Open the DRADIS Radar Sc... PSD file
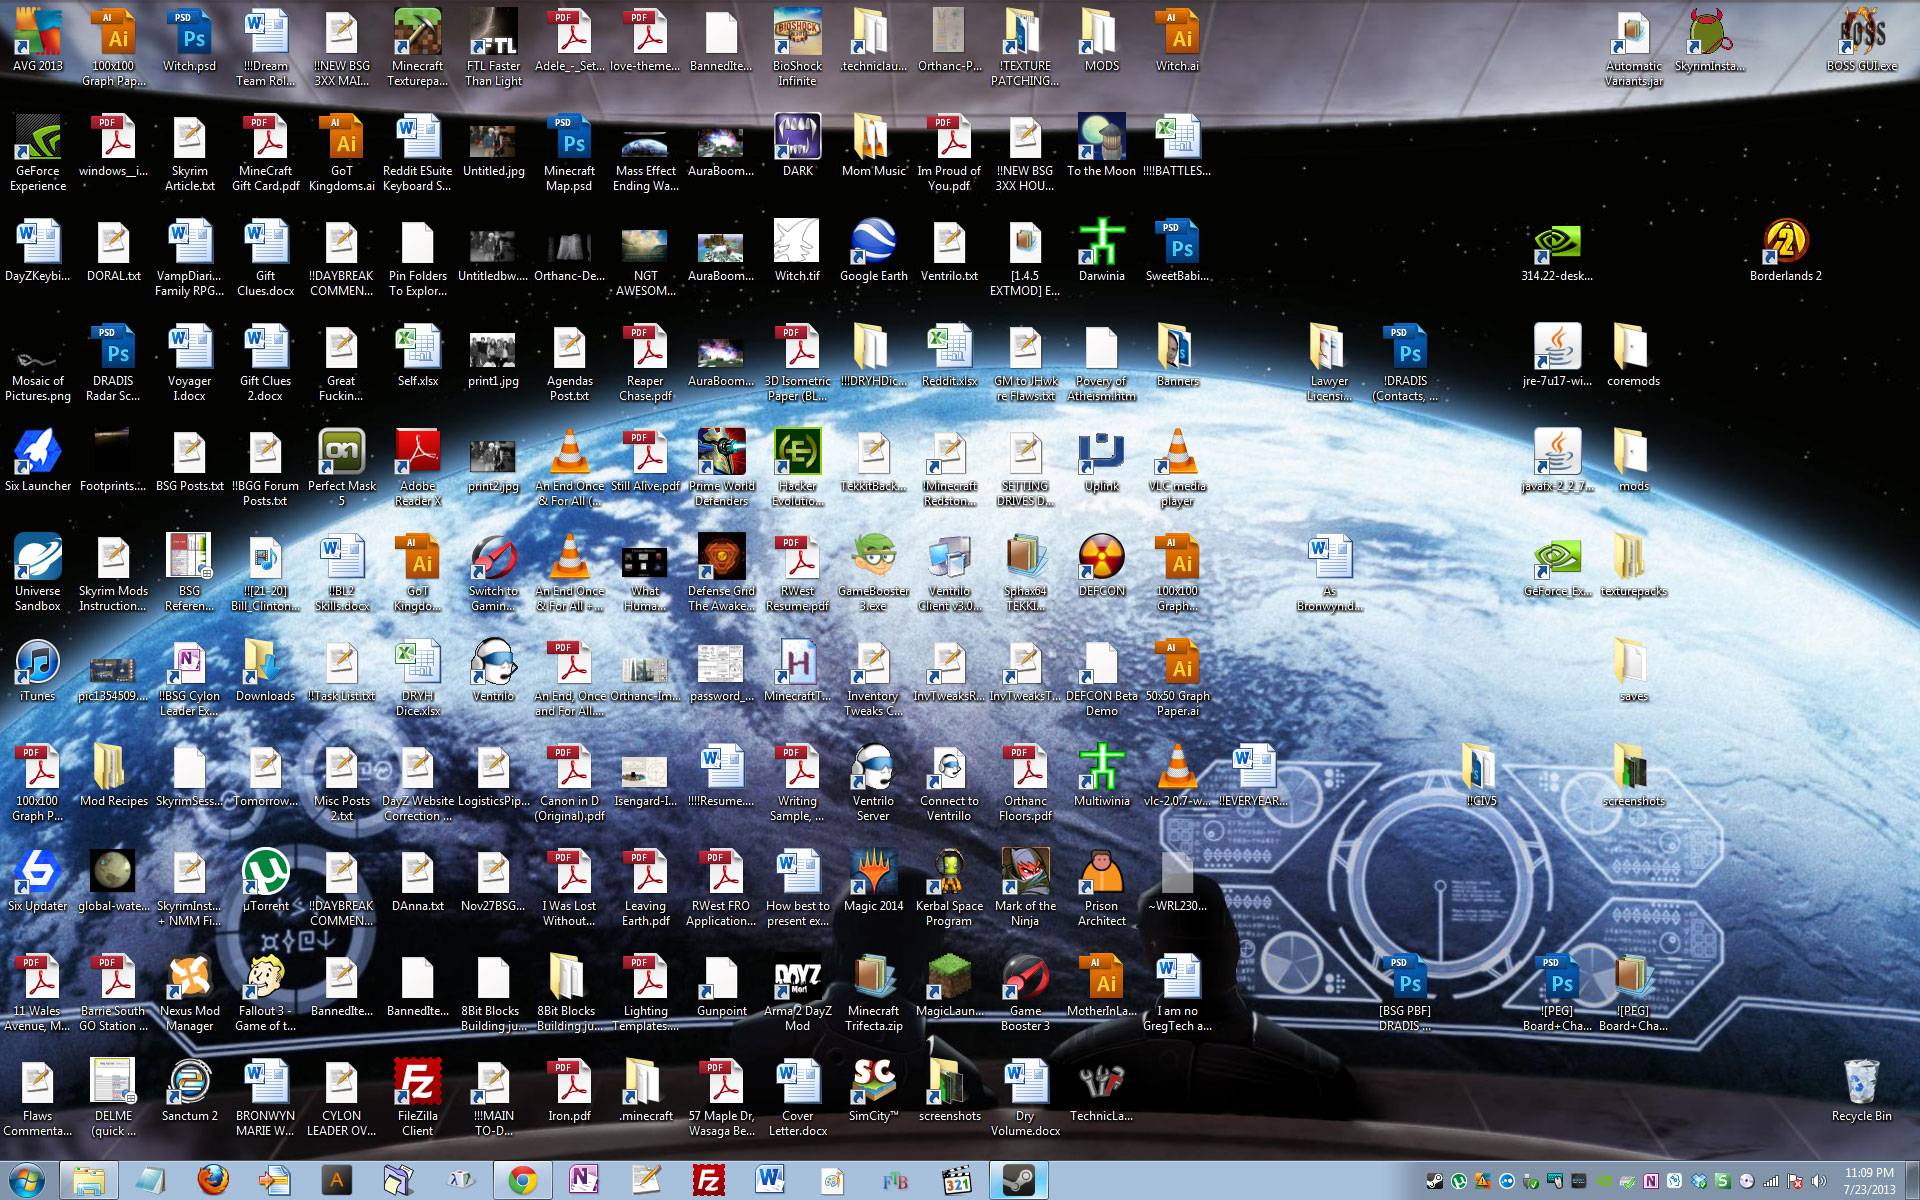Image resolution: width=1920 pixels, height=1200 pixels. point(113,362)
